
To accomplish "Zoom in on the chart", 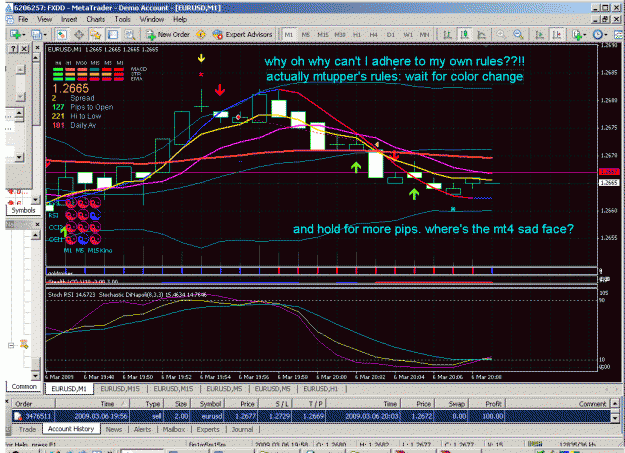I will (501, 35).
